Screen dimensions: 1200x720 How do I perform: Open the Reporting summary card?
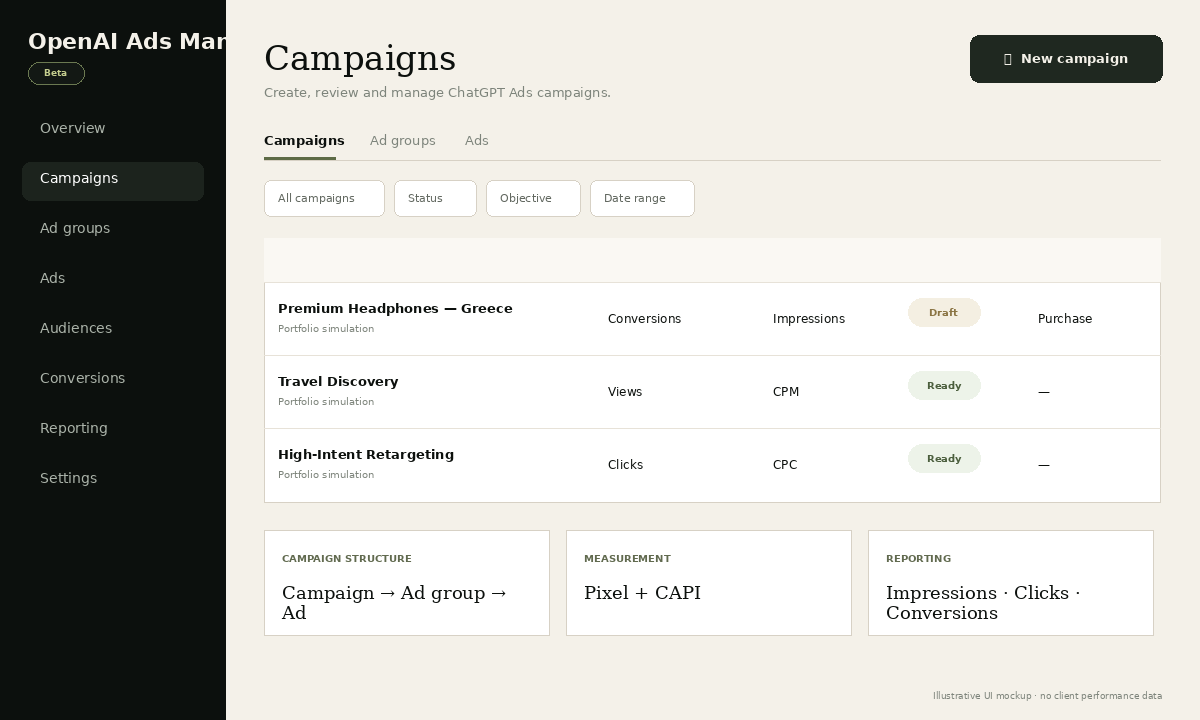pyautogui.click(x=1011, y=583)
